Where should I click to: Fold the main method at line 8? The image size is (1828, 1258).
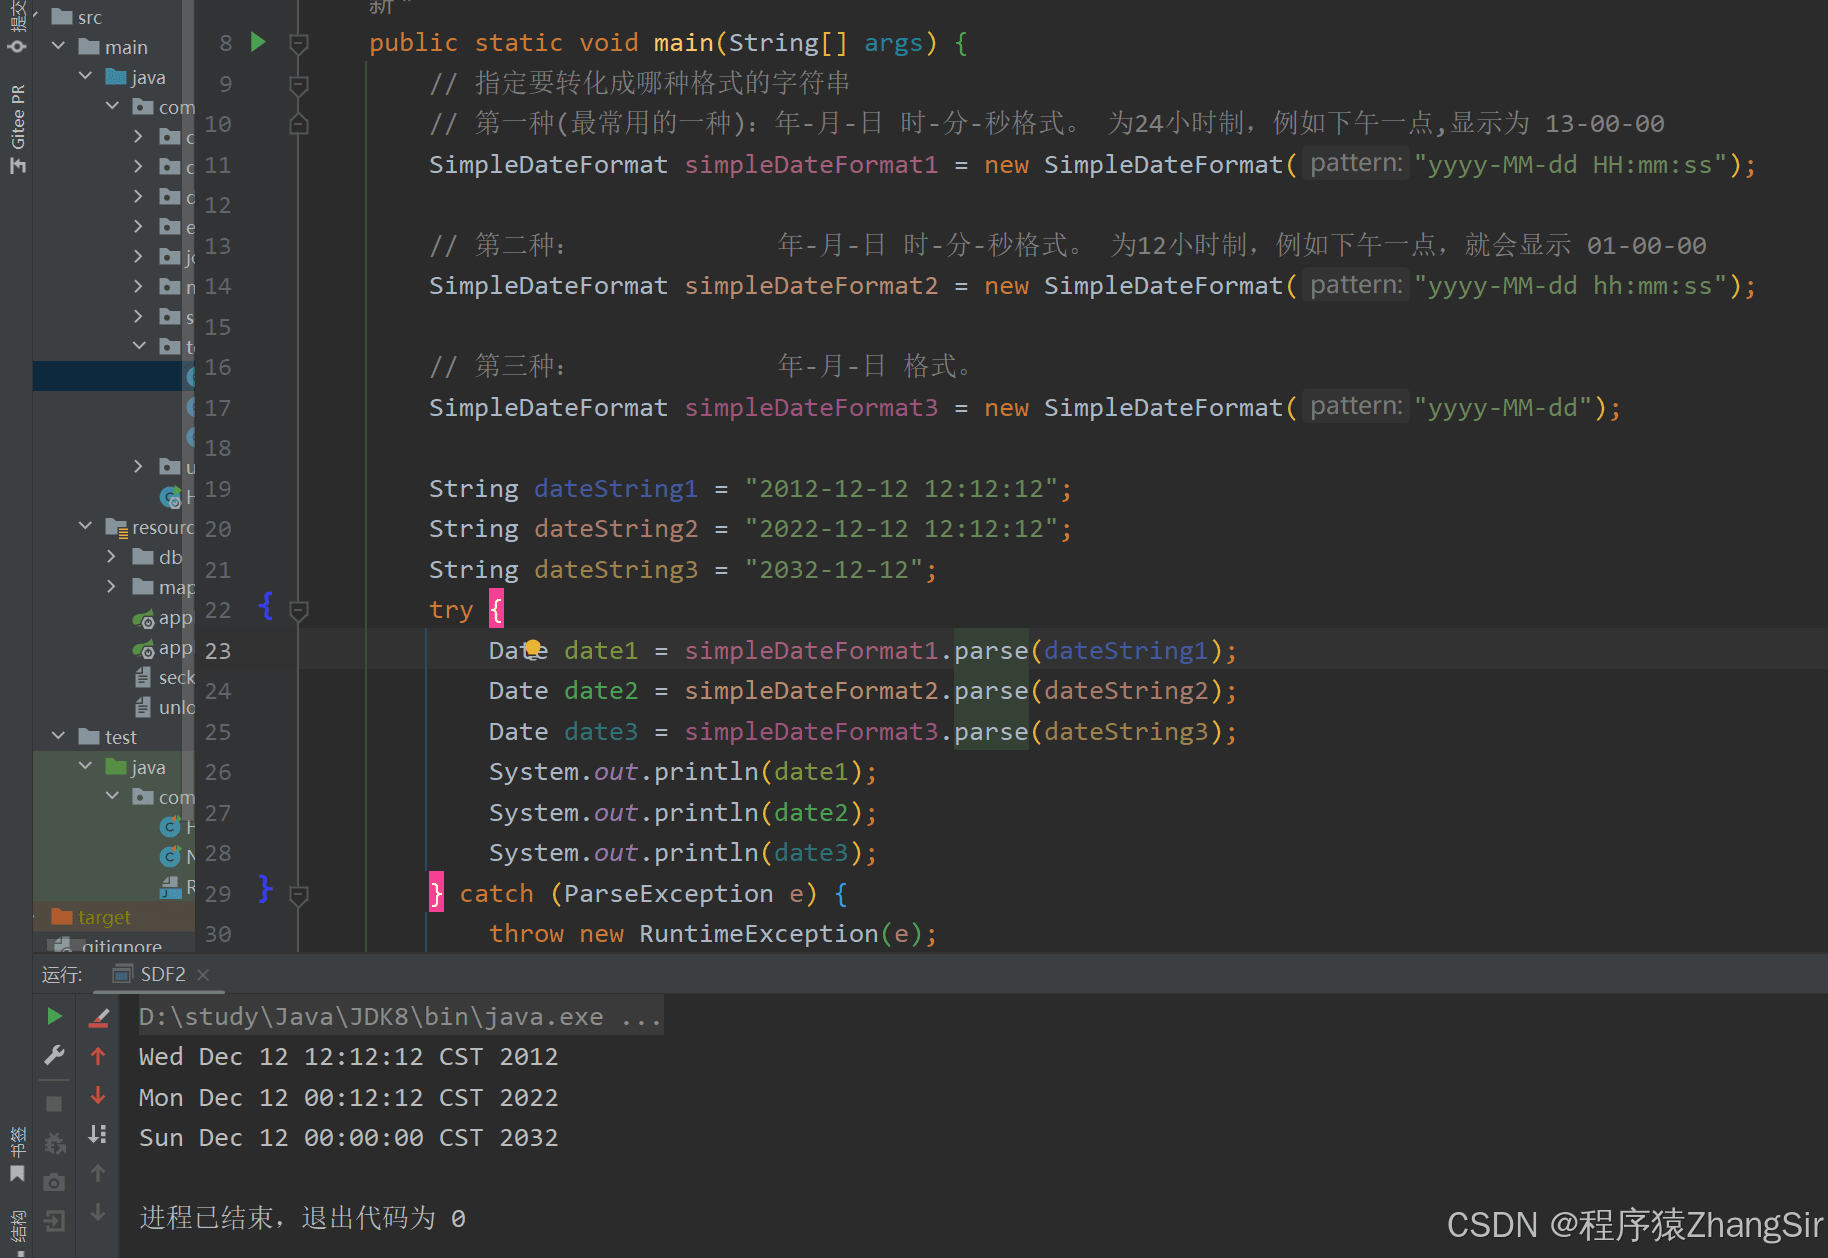coord(298,43)
